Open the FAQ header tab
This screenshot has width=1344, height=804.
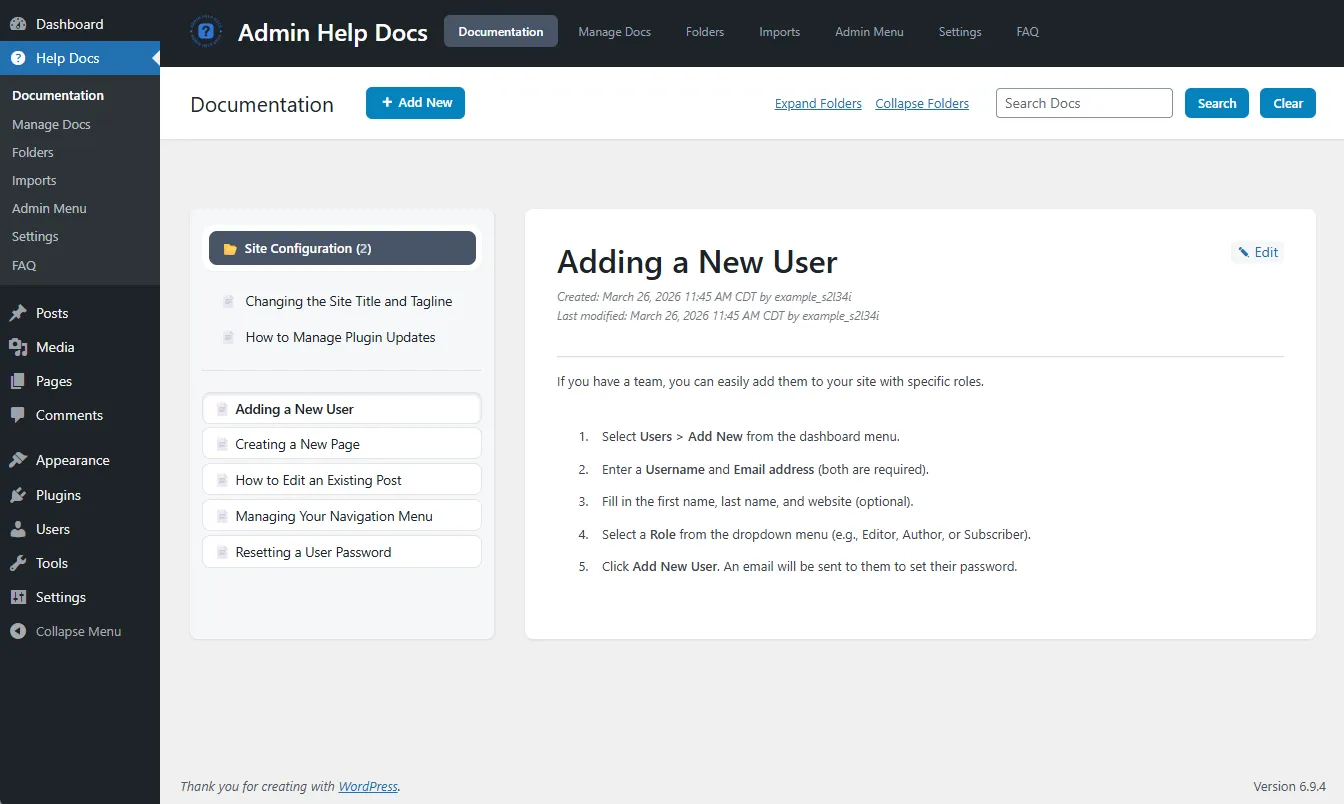pyautogui.click(x=1028, y=32)
